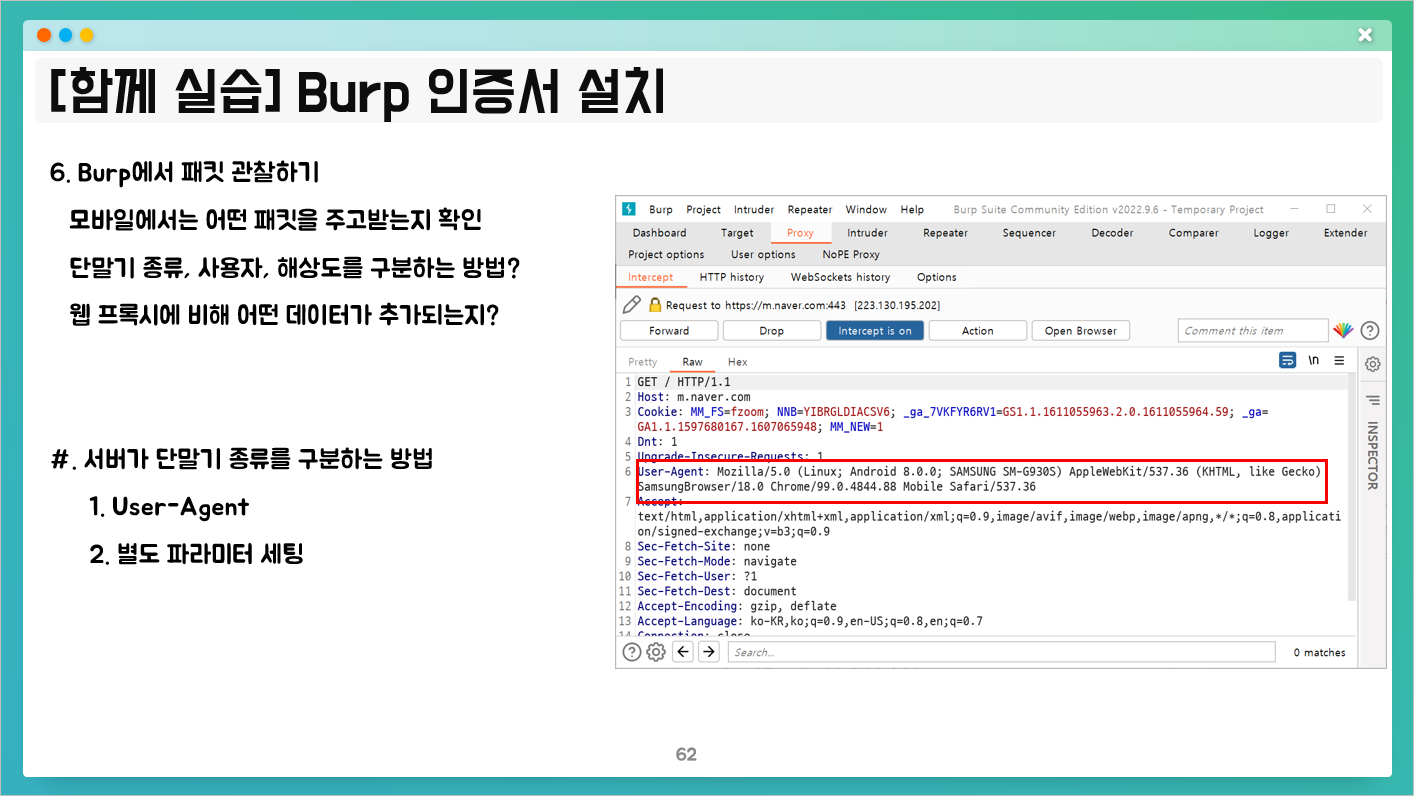Switch to the Target tab
The width and height of the screenshot is (1414, 796).
pos(737,233)
